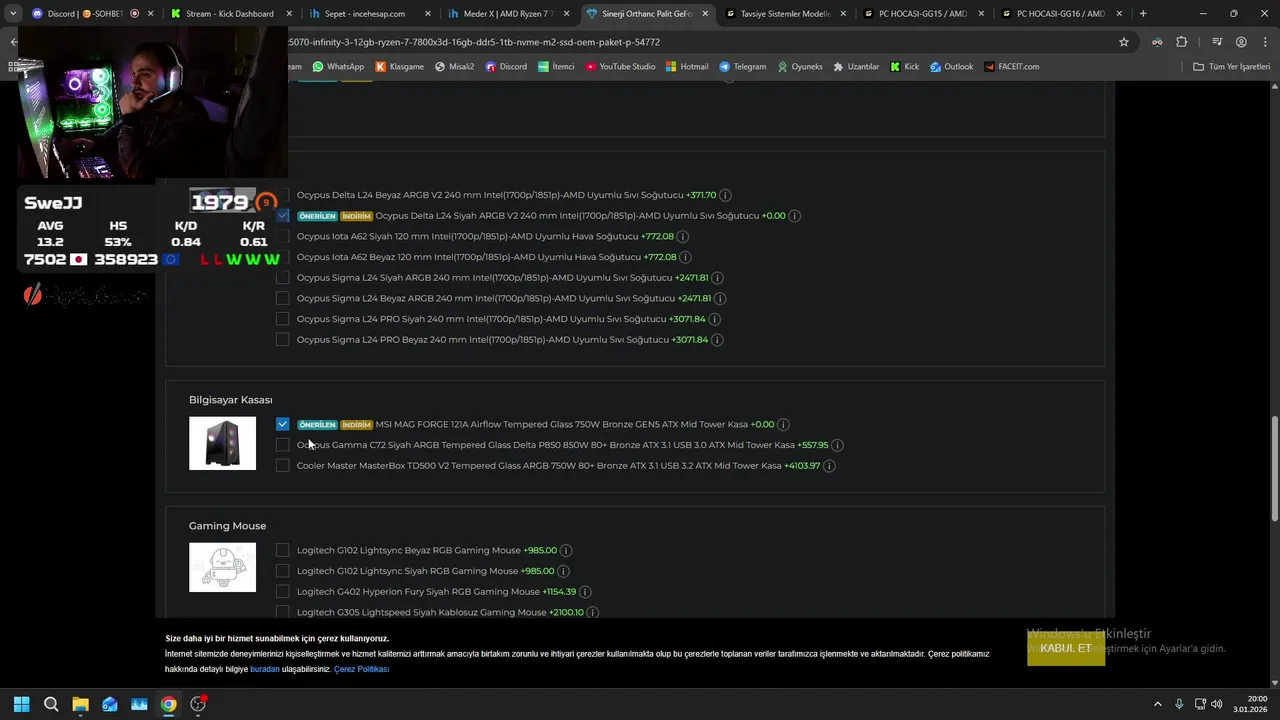This screenshot has height=720, width=1280.
Task: Select Cooler Master MasterBox TD500 V2 checkbox
Action: click(x=283, y=465)
